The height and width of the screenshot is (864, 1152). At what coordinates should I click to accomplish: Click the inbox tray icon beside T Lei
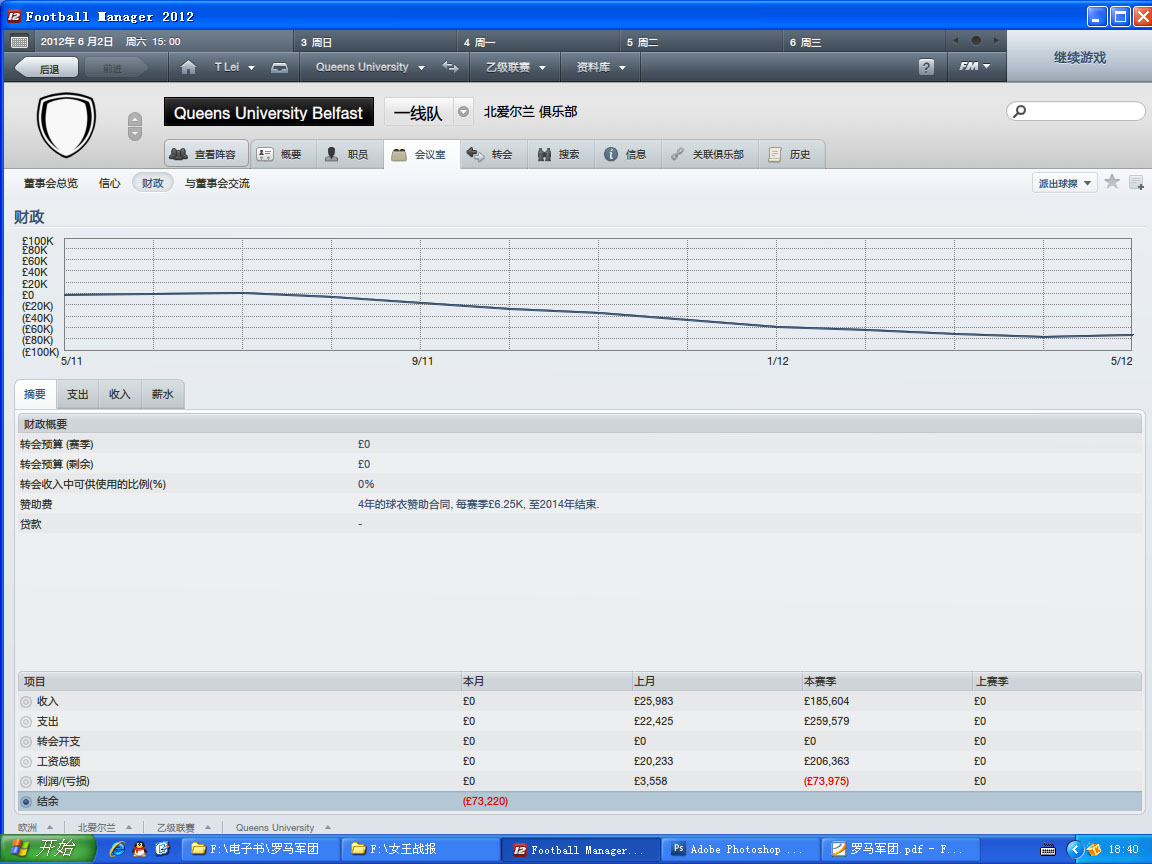280,67
